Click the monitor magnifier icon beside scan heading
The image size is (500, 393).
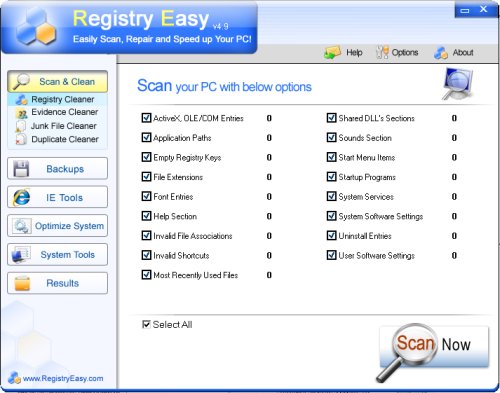tap(457, 83)
